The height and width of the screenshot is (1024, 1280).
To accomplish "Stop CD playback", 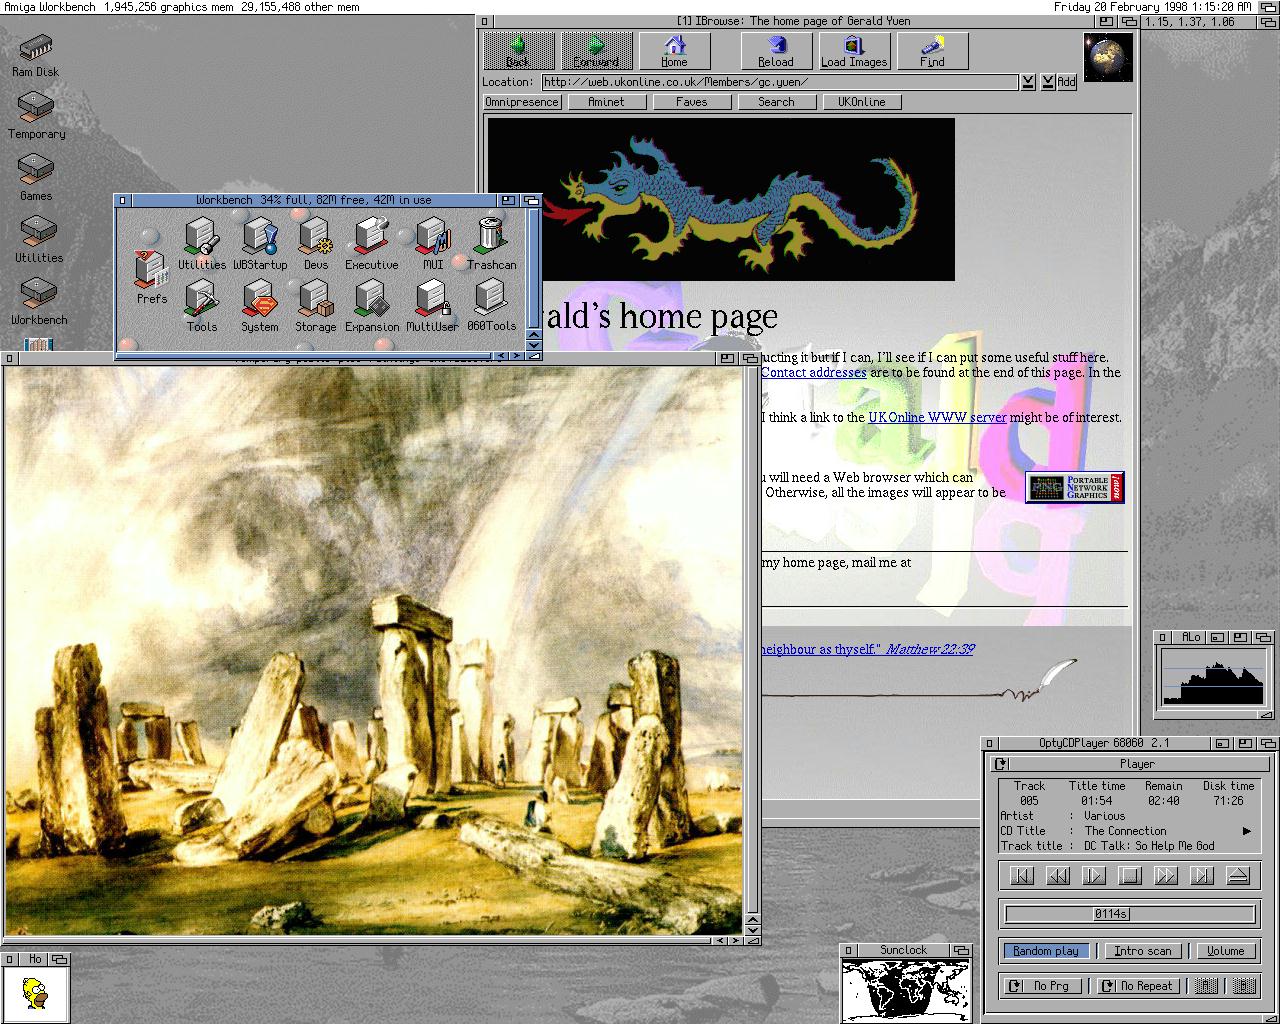I will (1129, 876).
